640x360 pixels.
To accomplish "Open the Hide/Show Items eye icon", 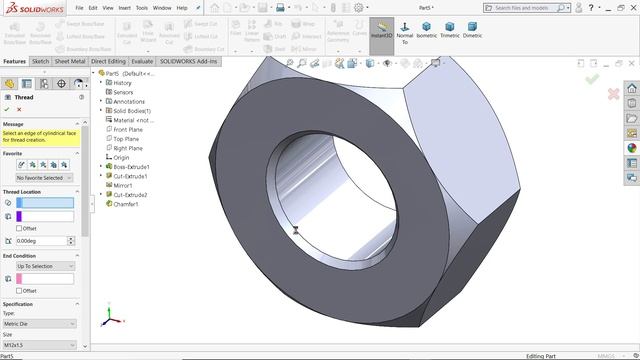I will coord(387,63).
